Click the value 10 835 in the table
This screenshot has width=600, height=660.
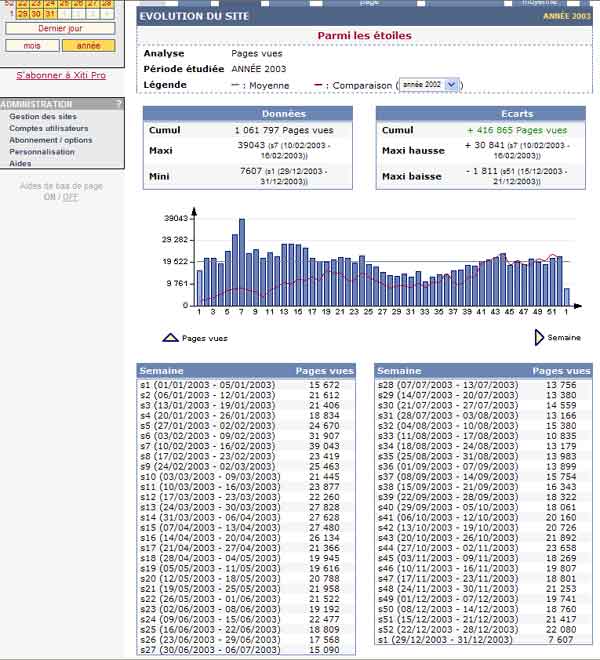point(561,436)
